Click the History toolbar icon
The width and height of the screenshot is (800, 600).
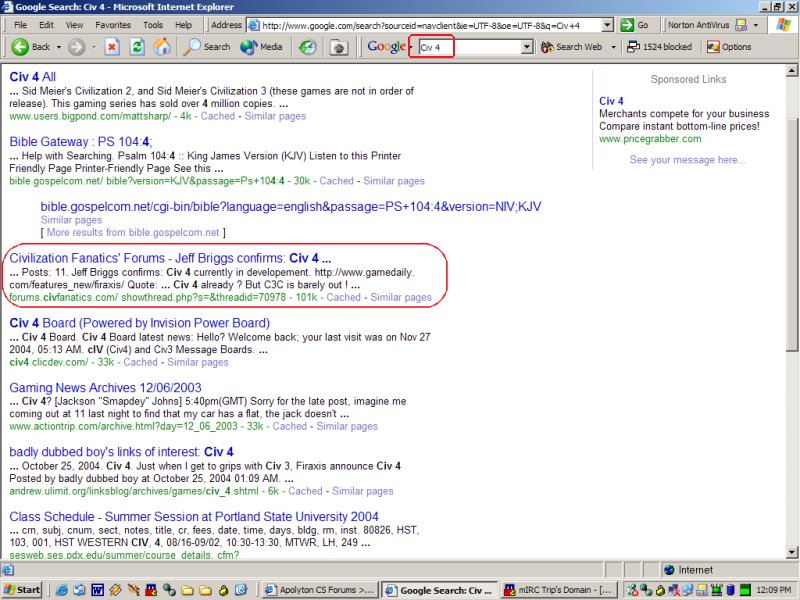(308, 47)
